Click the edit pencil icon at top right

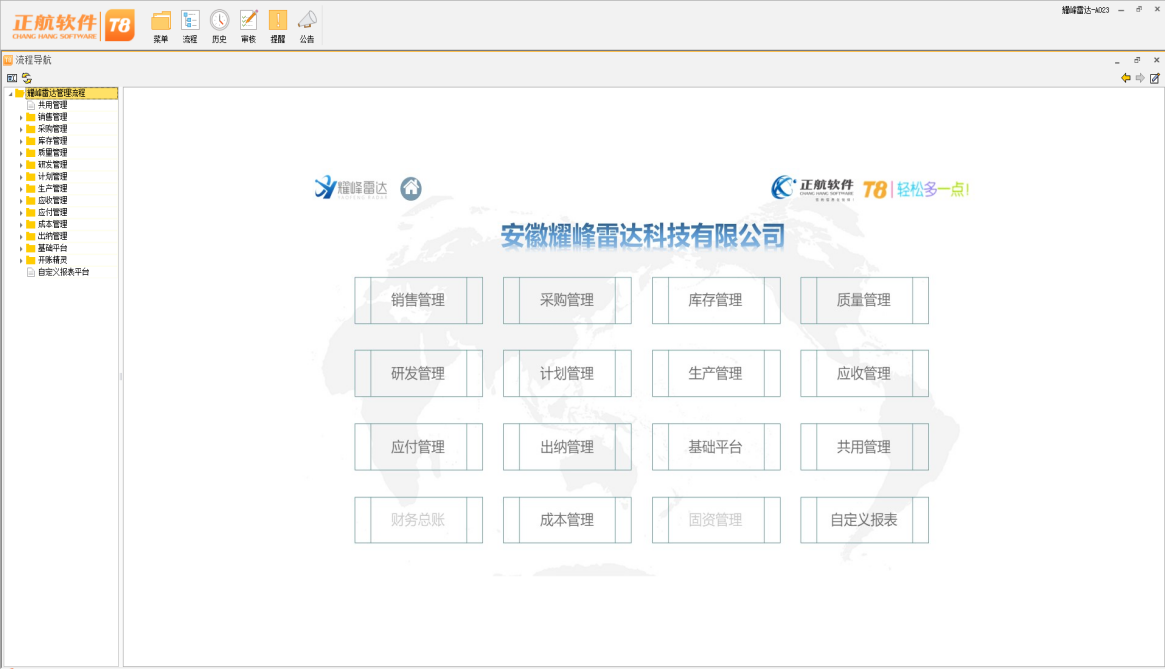1155,78
